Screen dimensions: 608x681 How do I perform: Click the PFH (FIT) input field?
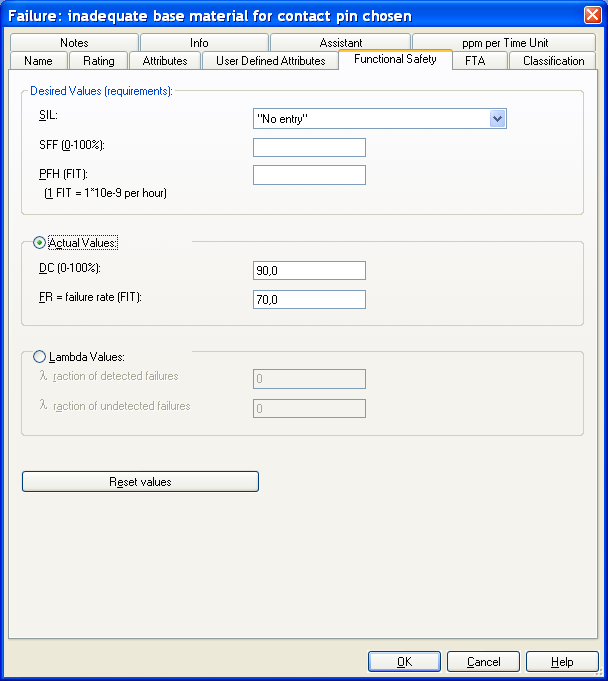point(309,176)
